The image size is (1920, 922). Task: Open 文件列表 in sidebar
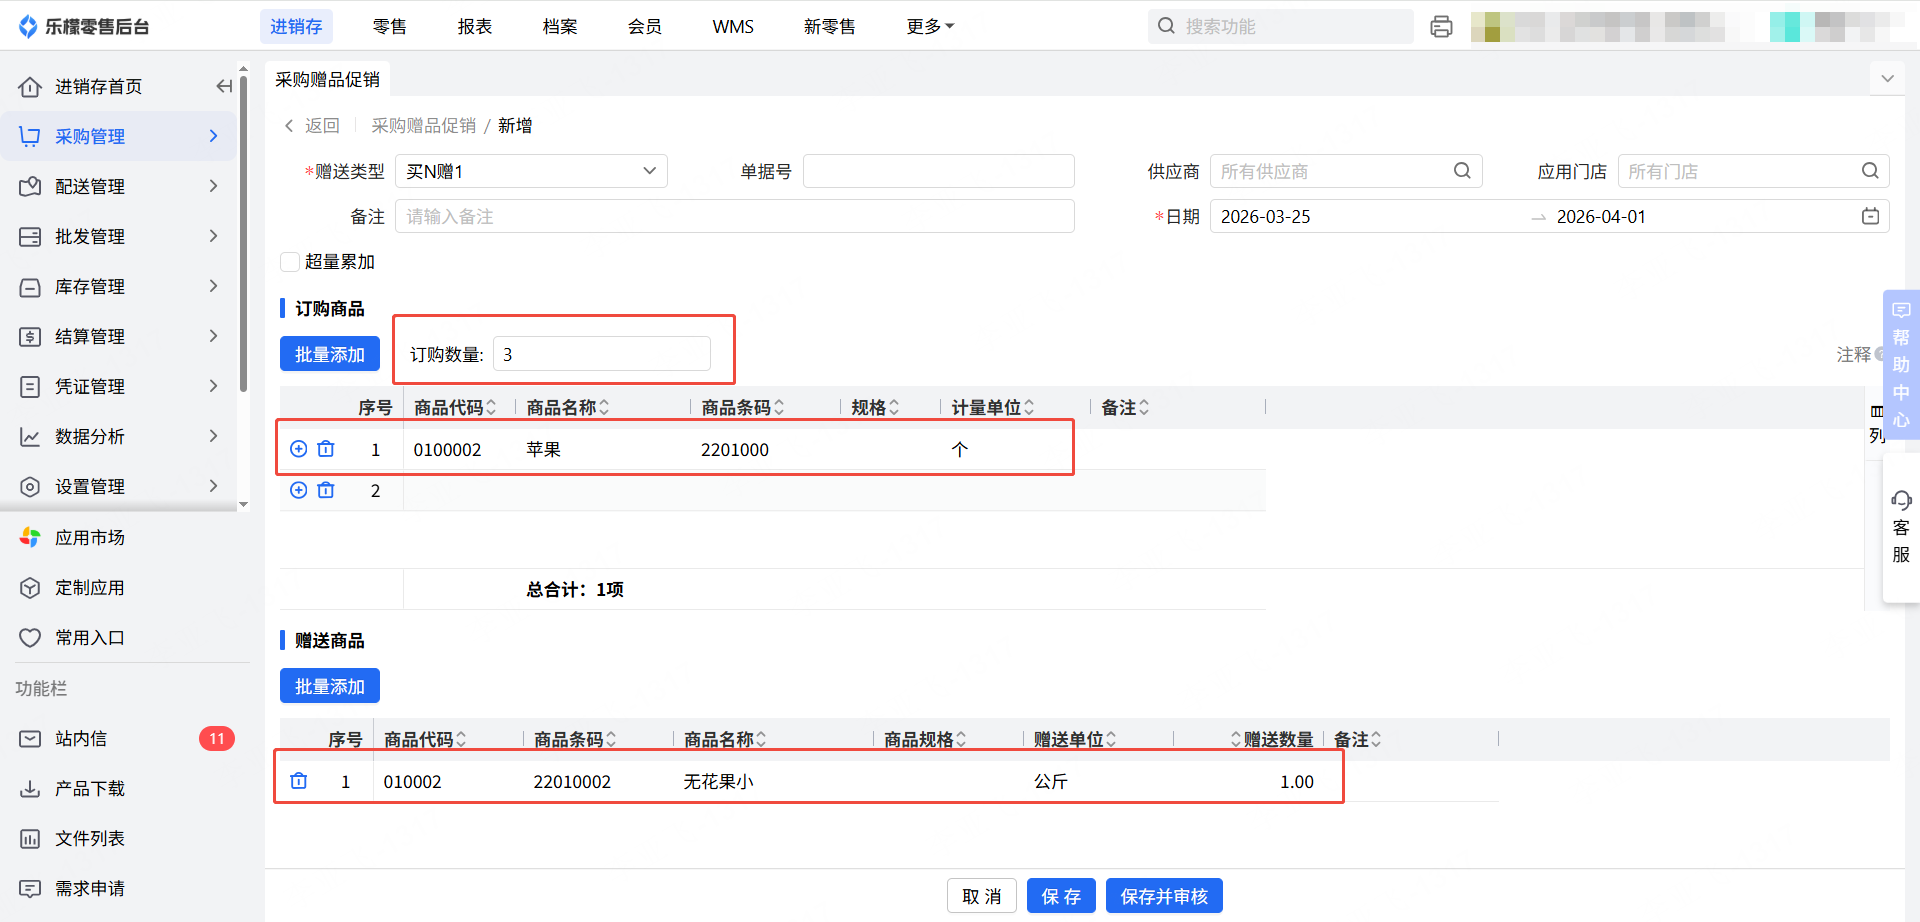tap(90, 839)
